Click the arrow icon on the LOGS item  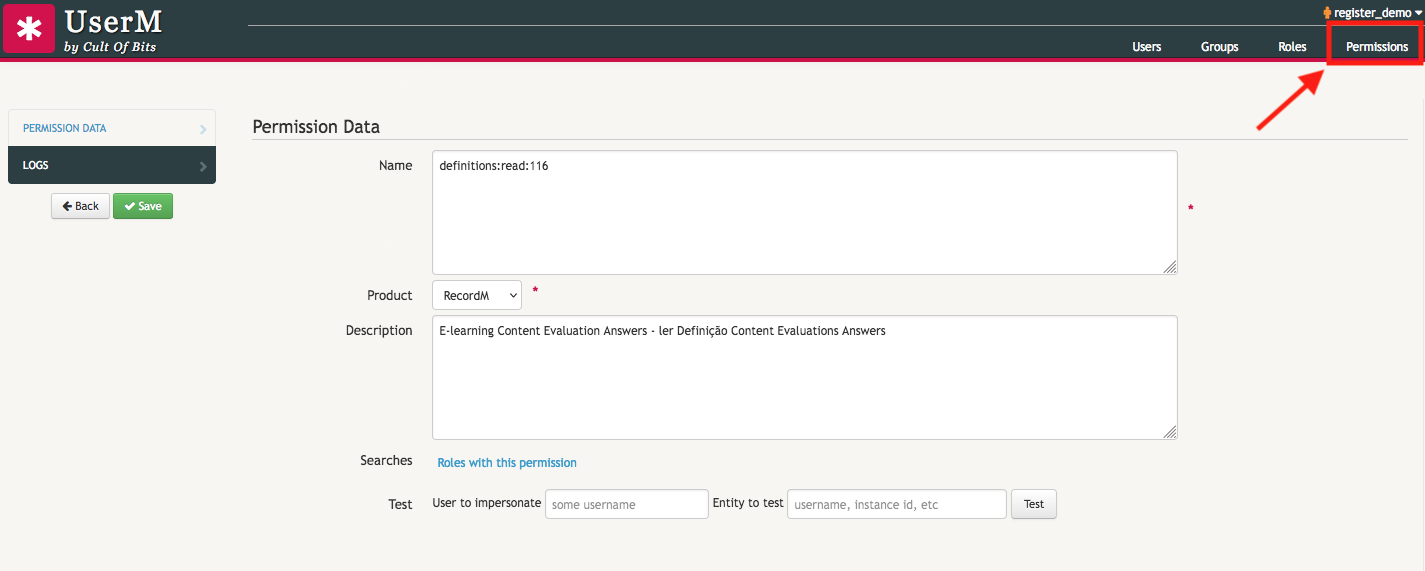[x=203, y=166]
